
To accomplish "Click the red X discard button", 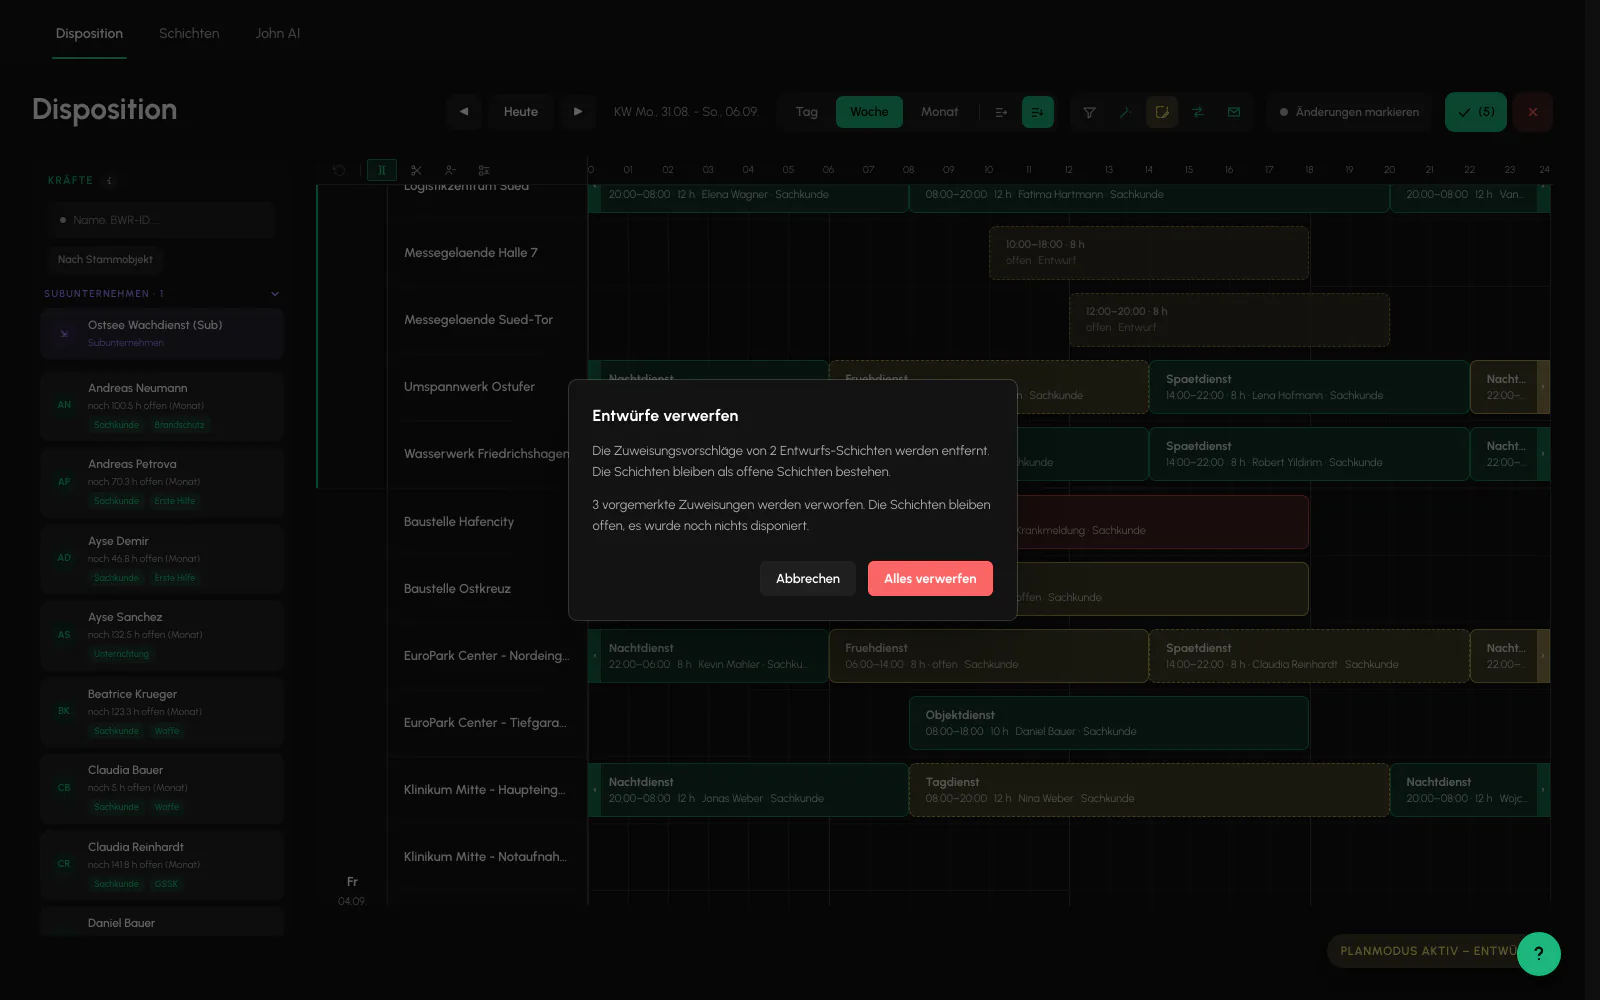I will (1533, 112).
